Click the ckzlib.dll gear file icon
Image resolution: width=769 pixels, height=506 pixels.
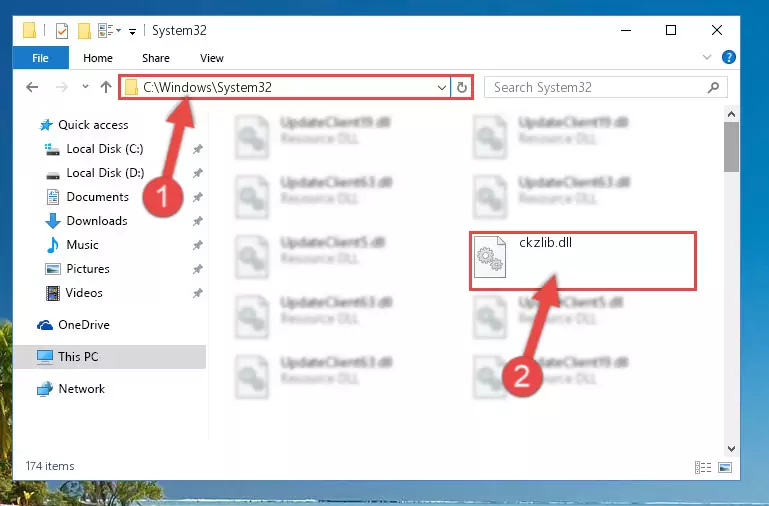tap(490, 257)
